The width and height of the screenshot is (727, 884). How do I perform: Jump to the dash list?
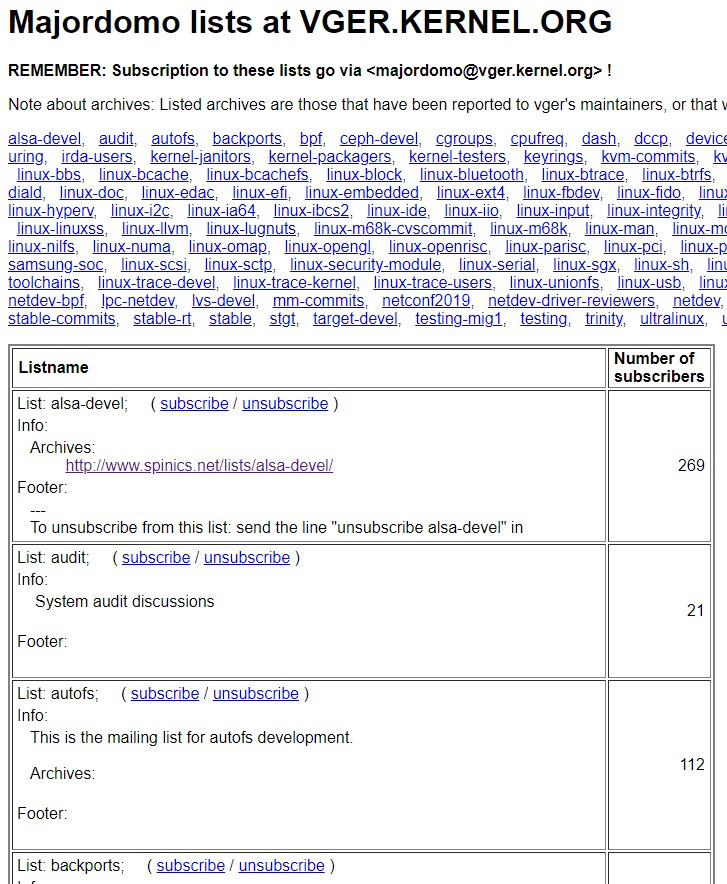click(x=599, y=139)
